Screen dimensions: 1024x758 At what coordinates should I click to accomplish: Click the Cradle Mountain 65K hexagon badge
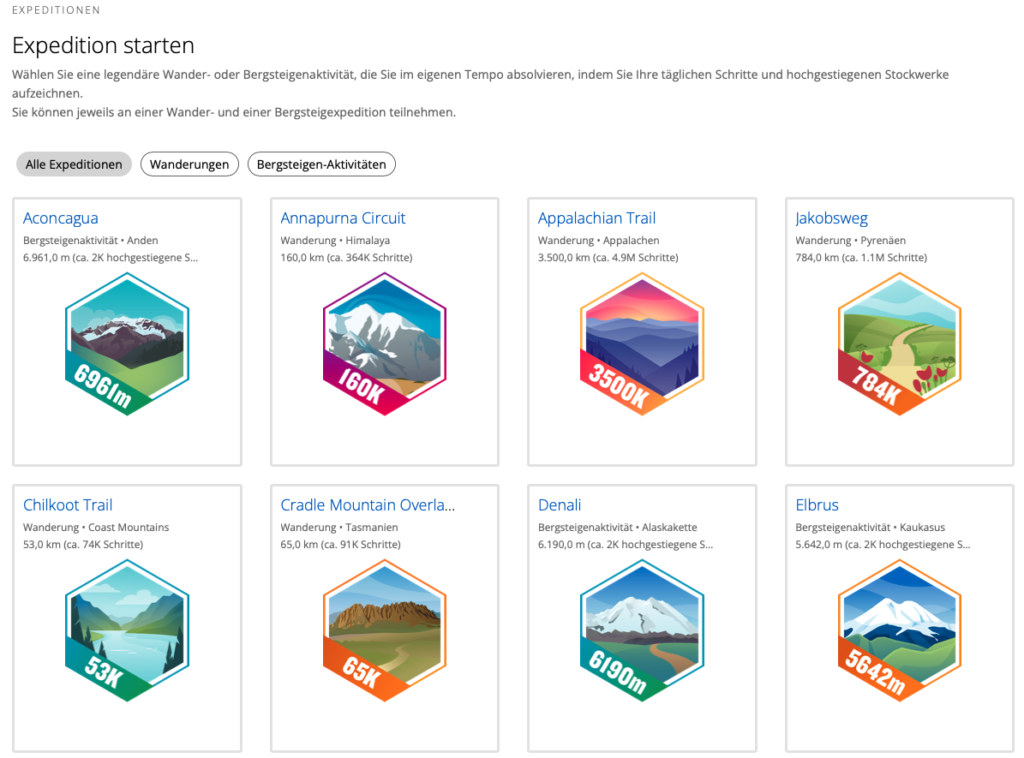click(385, 631)
